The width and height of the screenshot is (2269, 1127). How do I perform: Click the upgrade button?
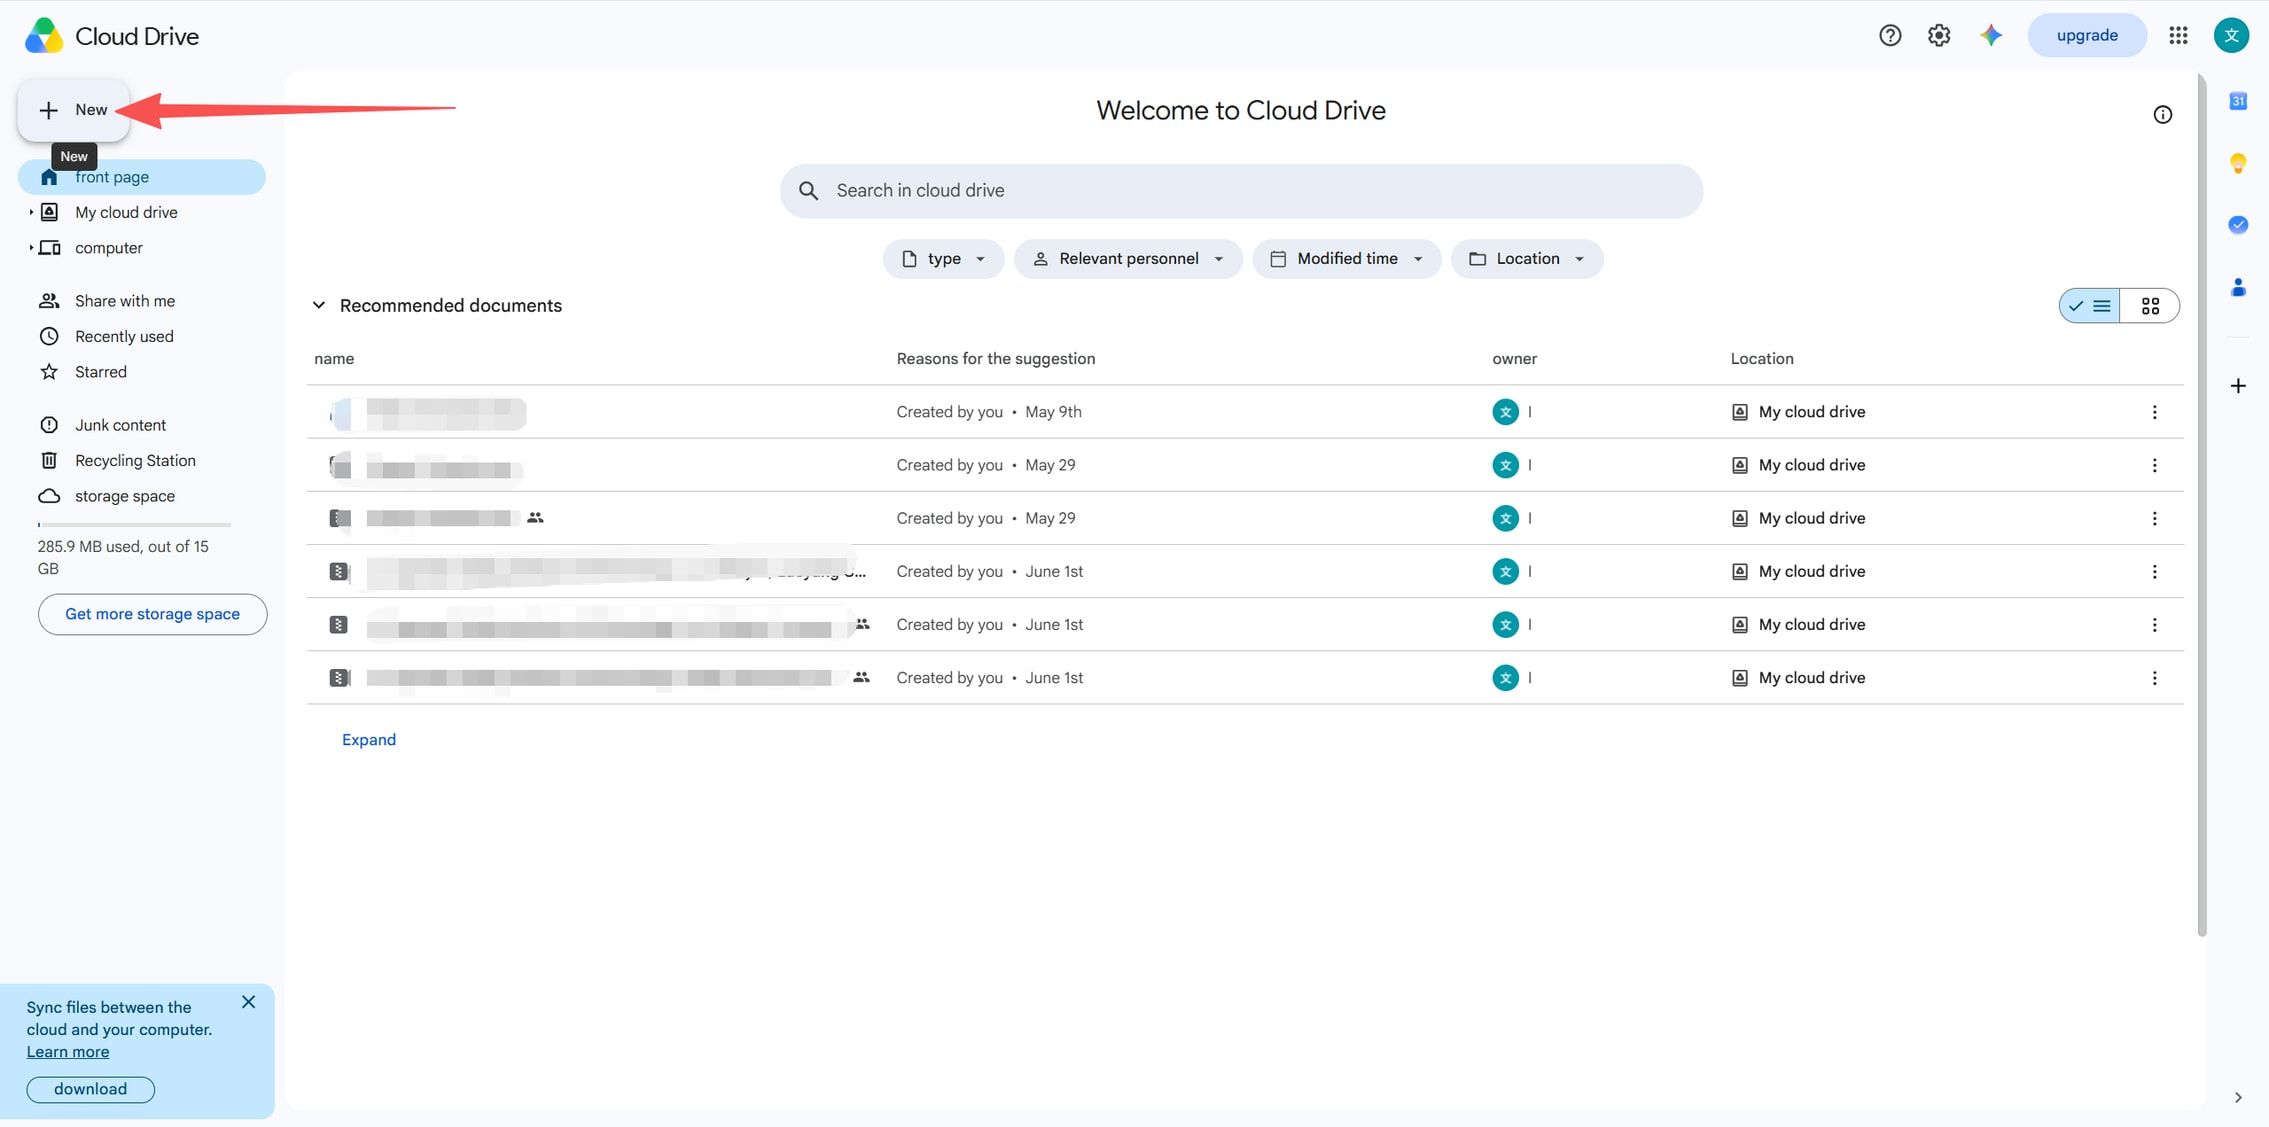(2087, 36)
